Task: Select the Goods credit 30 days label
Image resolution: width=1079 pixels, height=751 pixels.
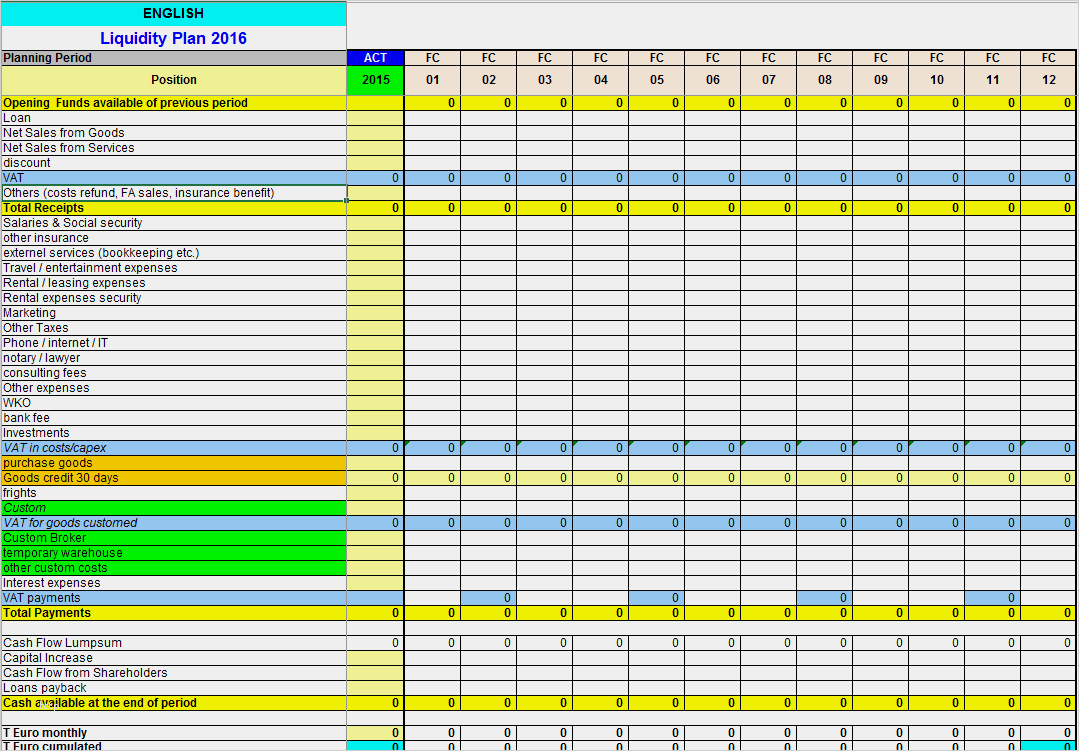Action: point(173,478)
